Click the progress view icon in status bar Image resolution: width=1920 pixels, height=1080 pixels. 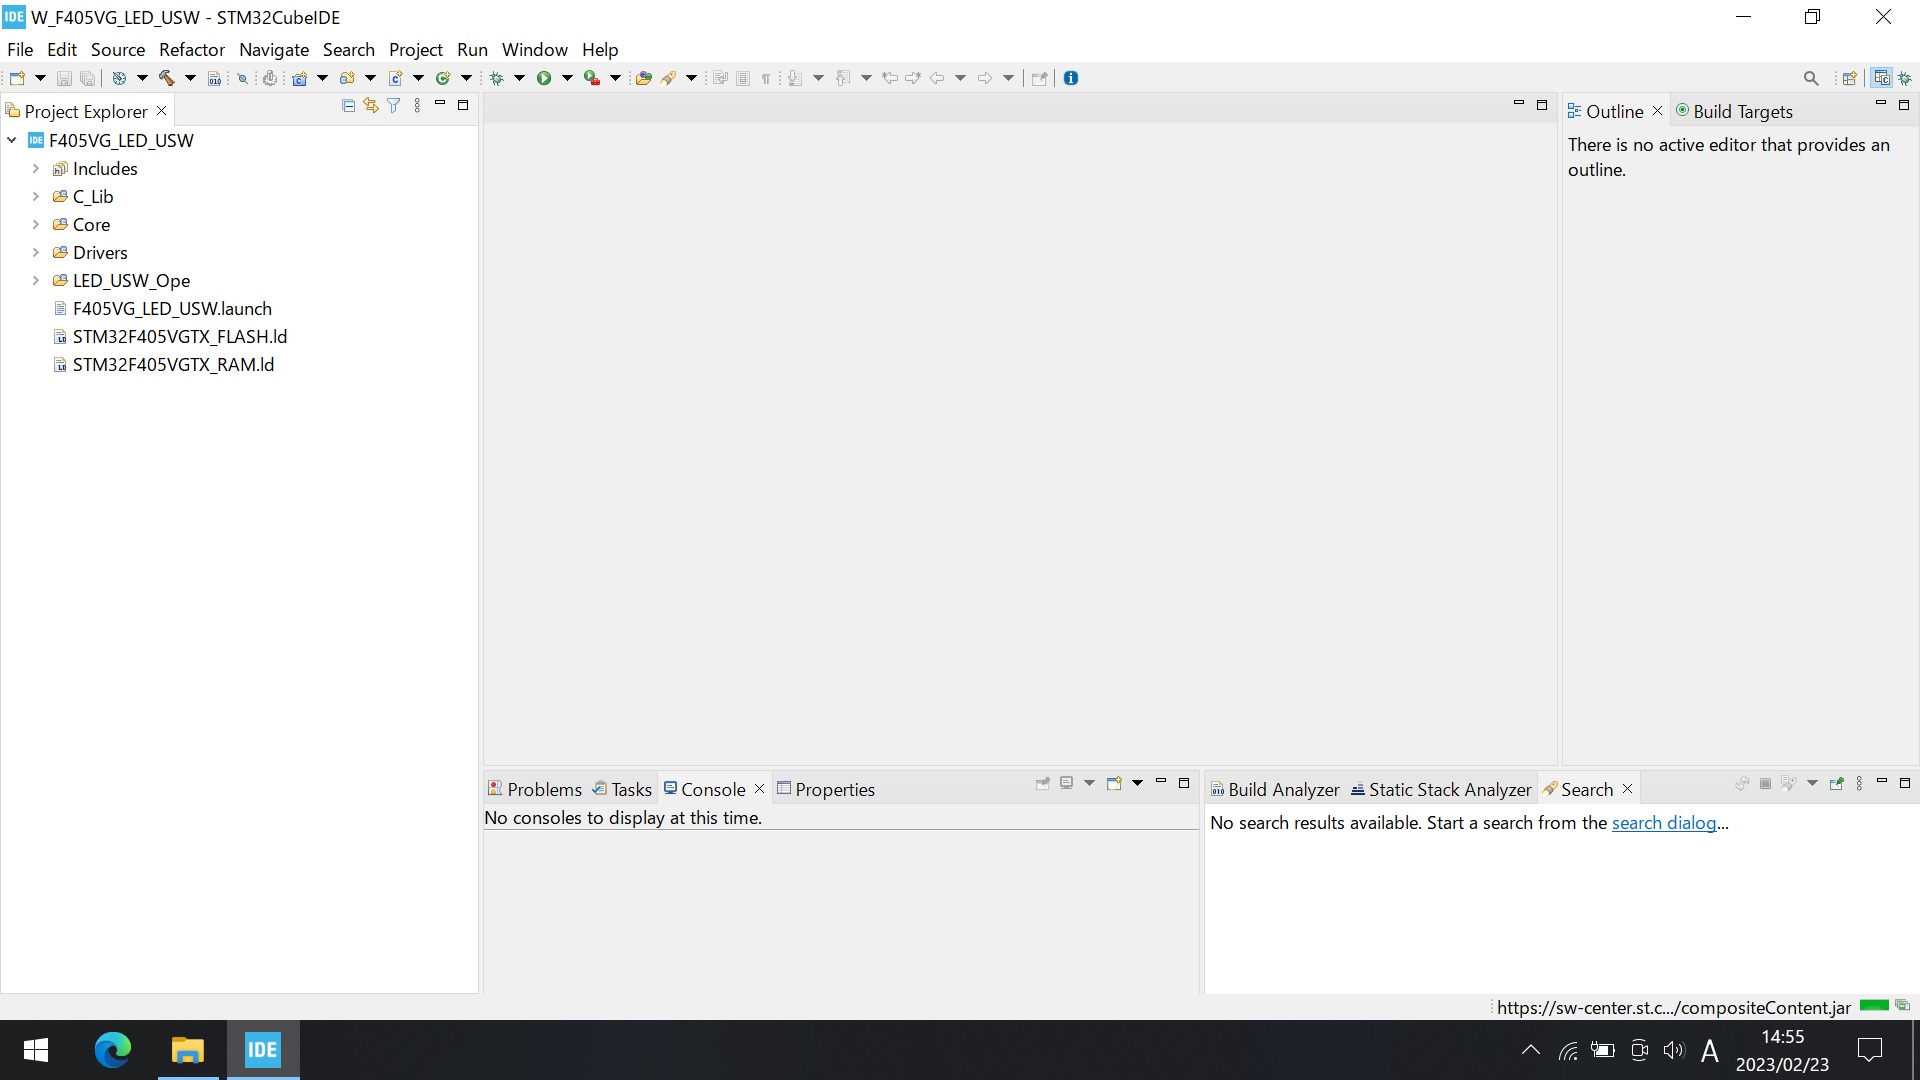point(1902,1006)
